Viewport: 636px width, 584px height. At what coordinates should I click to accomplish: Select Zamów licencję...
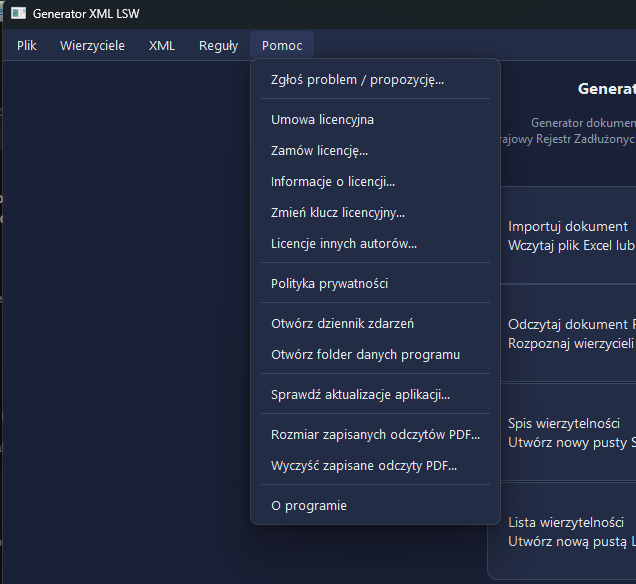coord(376,150)
